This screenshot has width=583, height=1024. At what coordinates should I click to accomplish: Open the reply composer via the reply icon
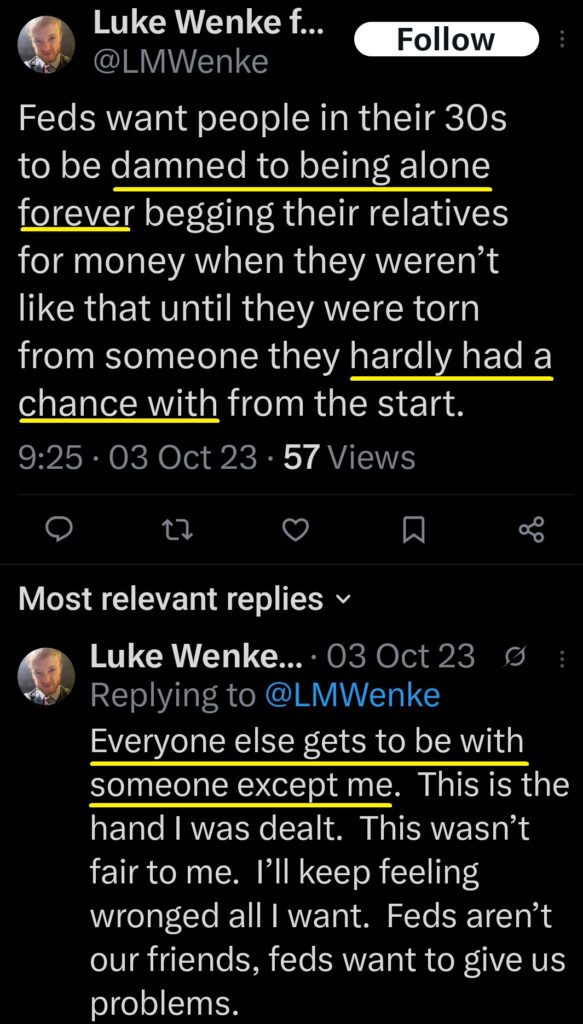60,530
